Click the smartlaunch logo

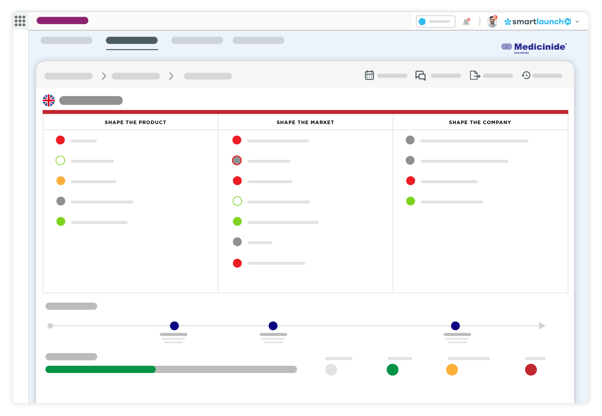(x=538, y=21)
